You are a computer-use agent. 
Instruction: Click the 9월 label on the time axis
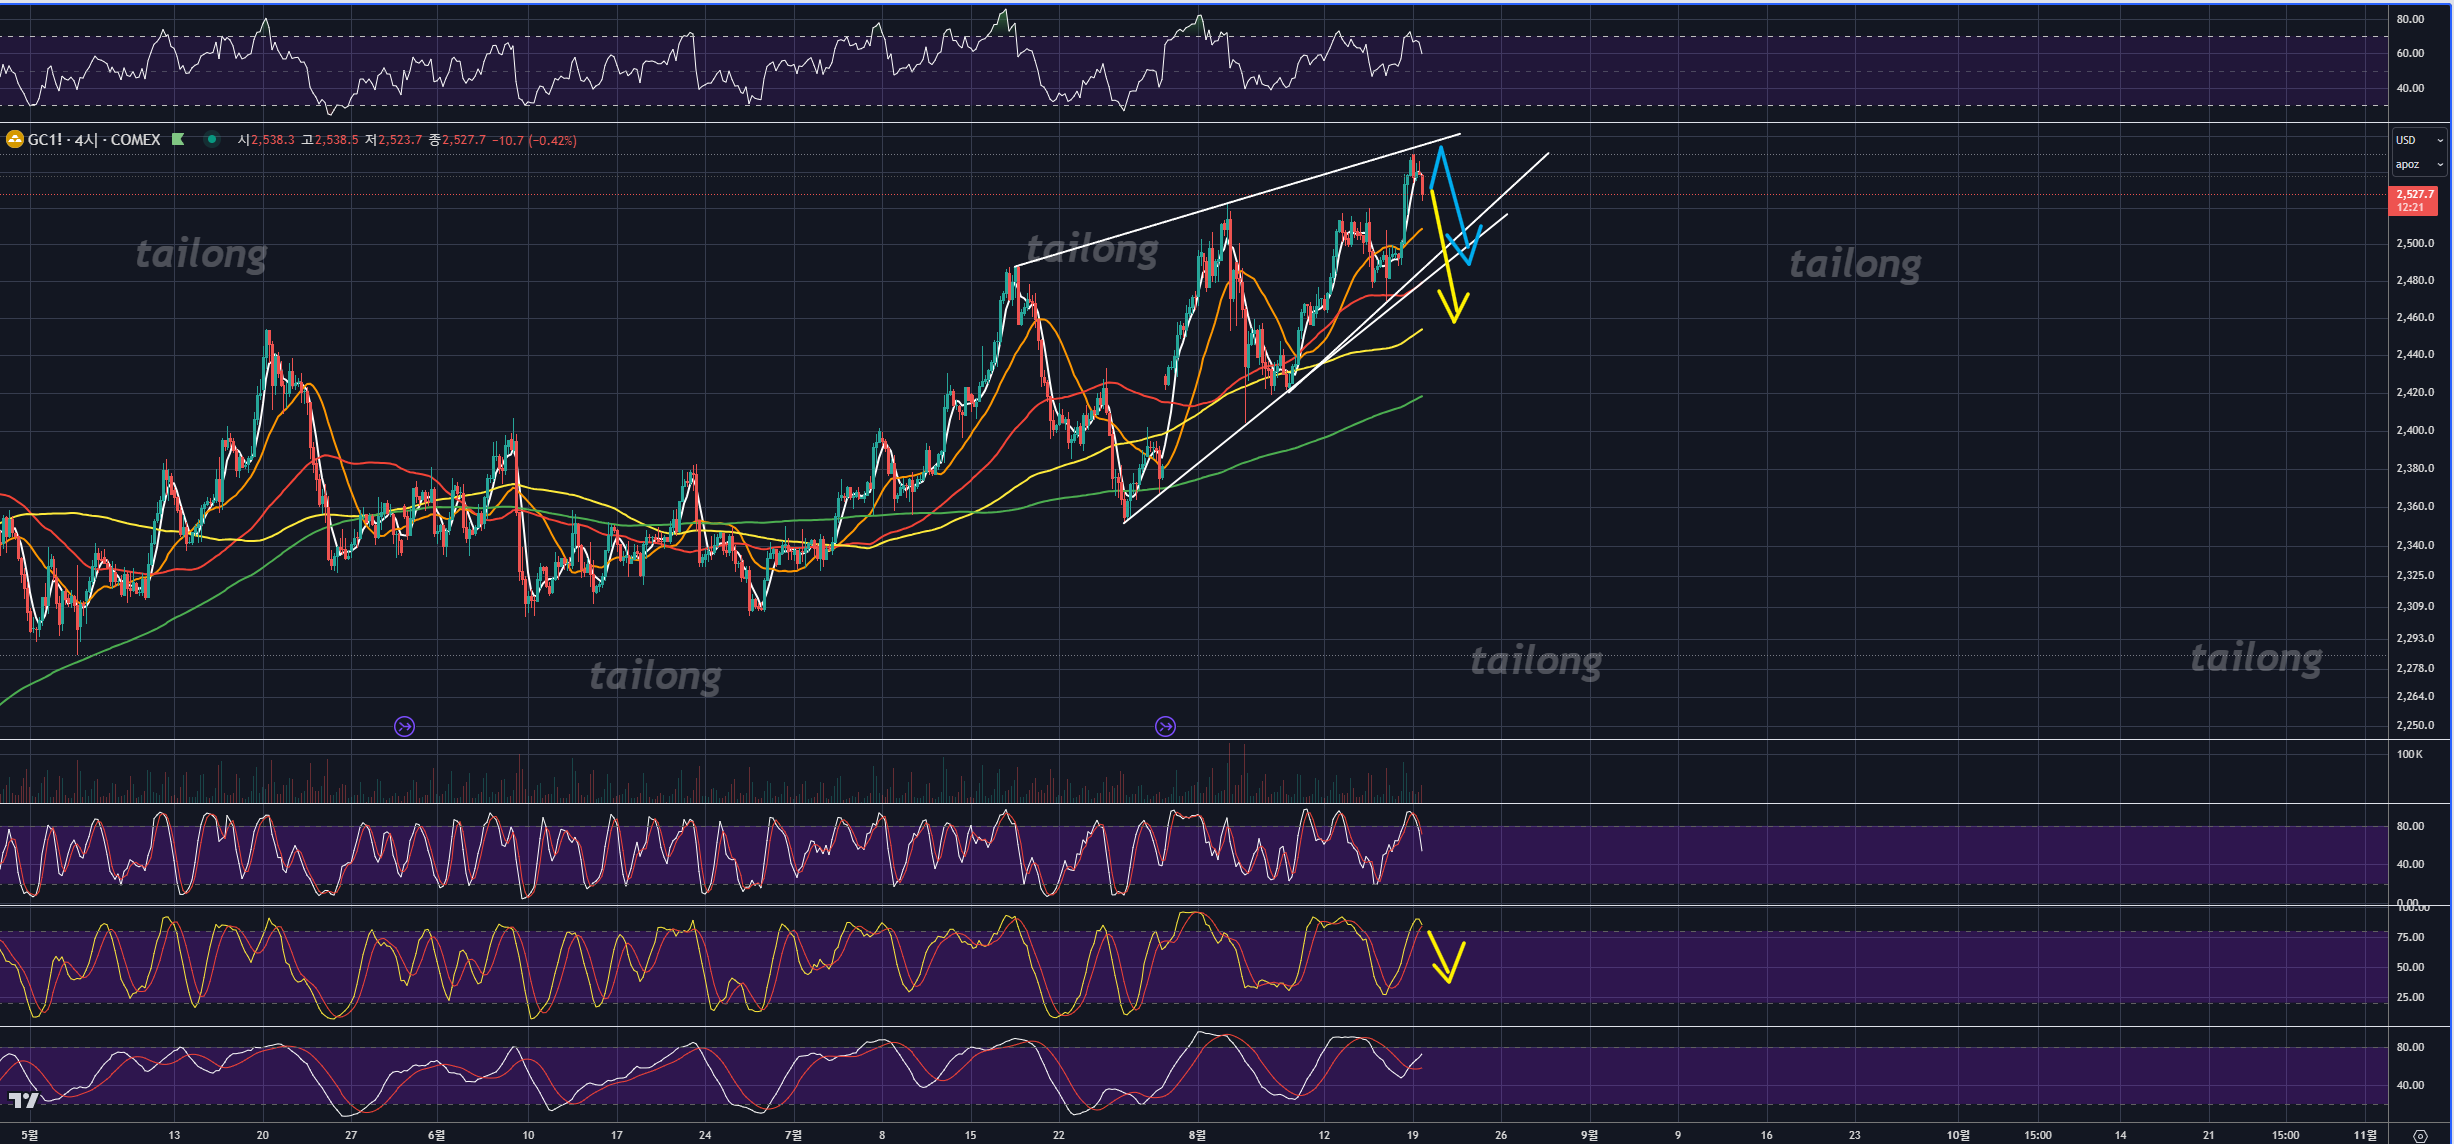click(x=1589, y=1135)
